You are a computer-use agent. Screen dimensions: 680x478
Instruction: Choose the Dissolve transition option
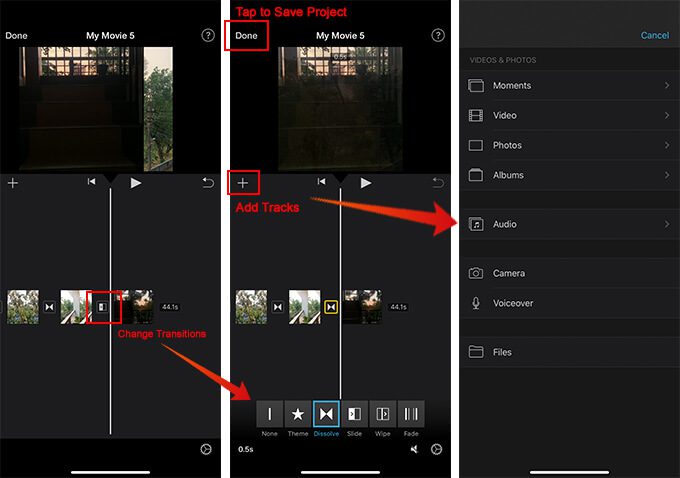(326, 414)
